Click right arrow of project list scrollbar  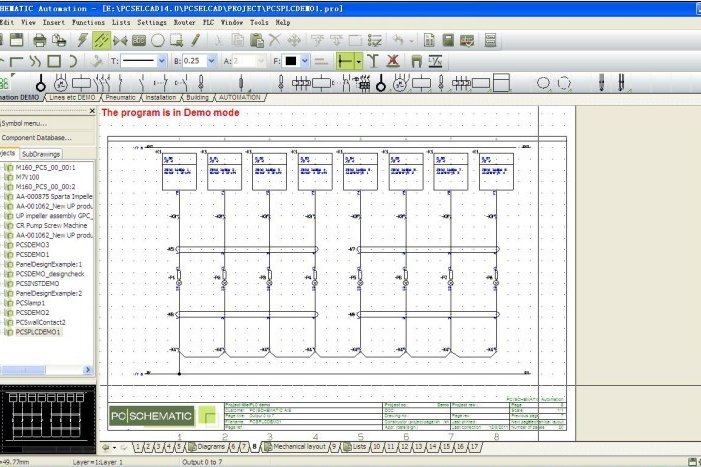coord(88,370)
